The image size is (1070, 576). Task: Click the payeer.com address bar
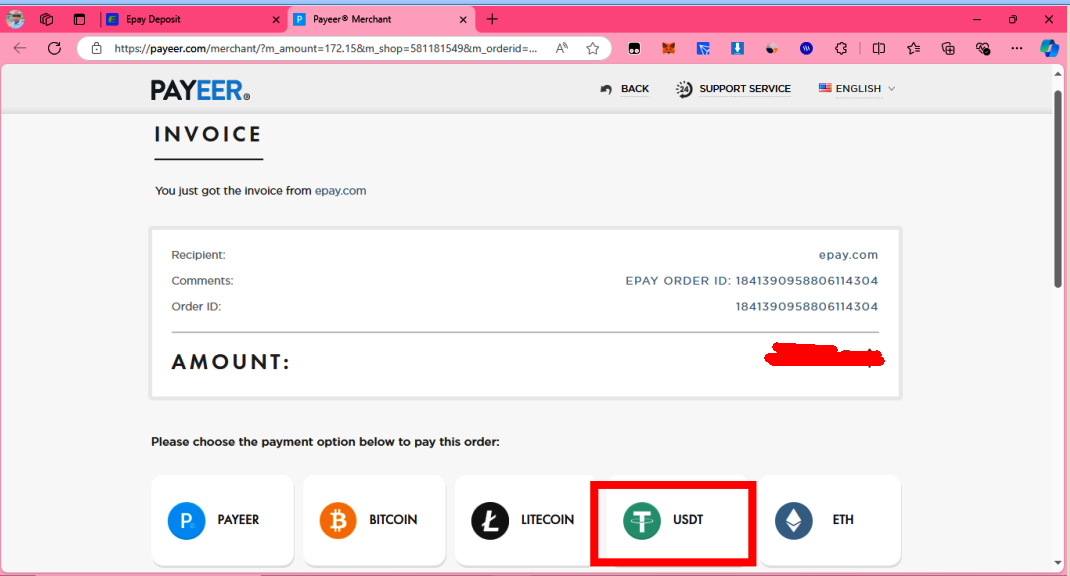326,48
